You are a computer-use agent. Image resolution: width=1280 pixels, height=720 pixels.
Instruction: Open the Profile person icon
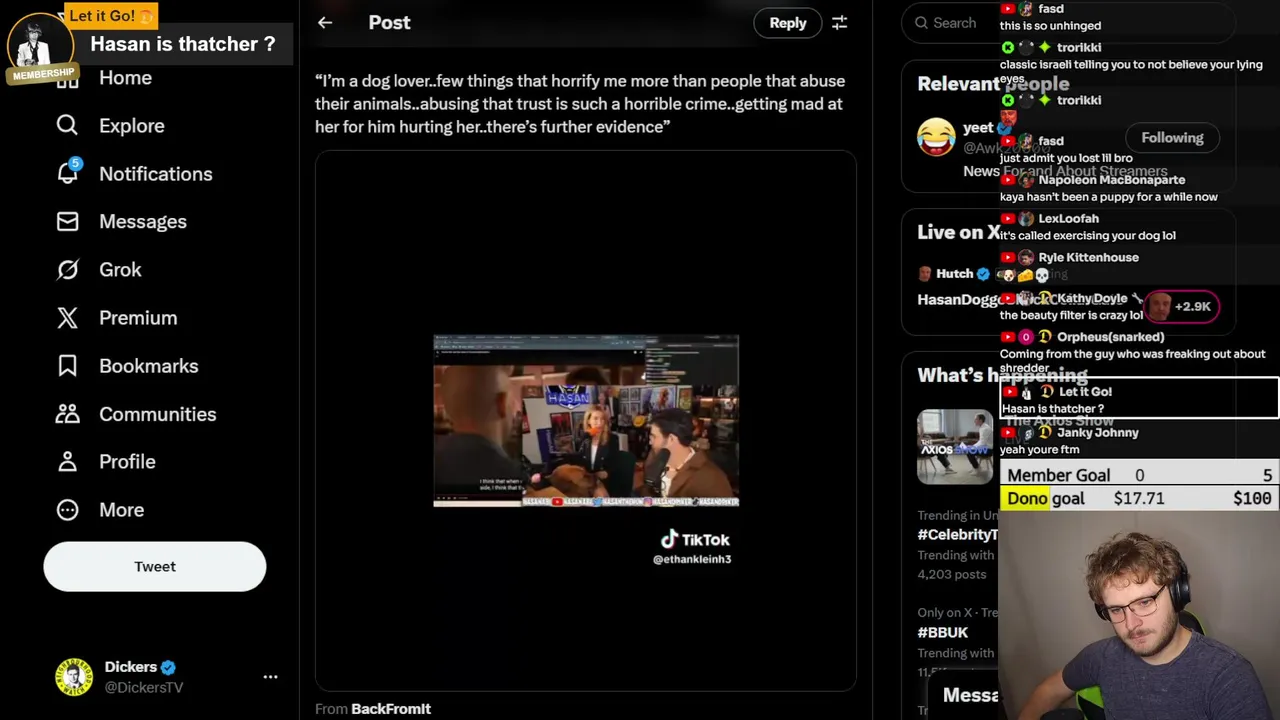point(67,461)
